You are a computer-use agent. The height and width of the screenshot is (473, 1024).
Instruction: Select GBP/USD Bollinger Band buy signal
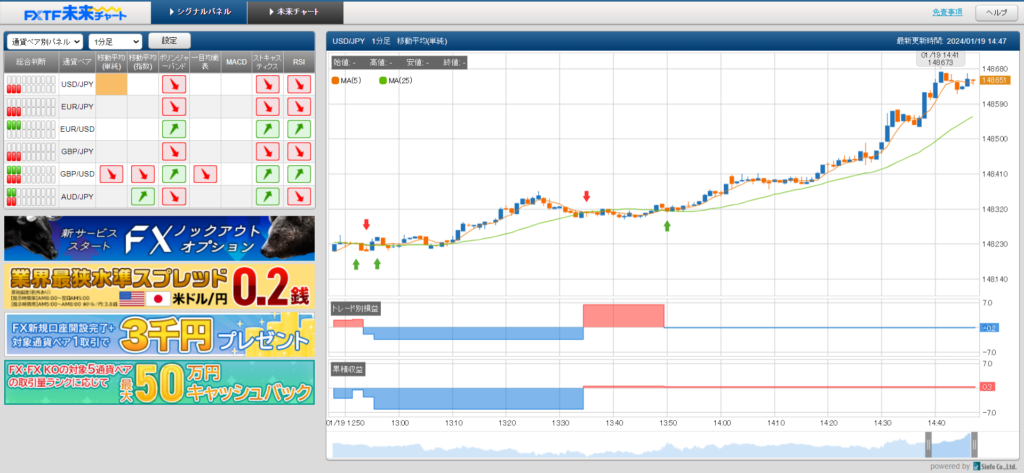pos(174,174)
